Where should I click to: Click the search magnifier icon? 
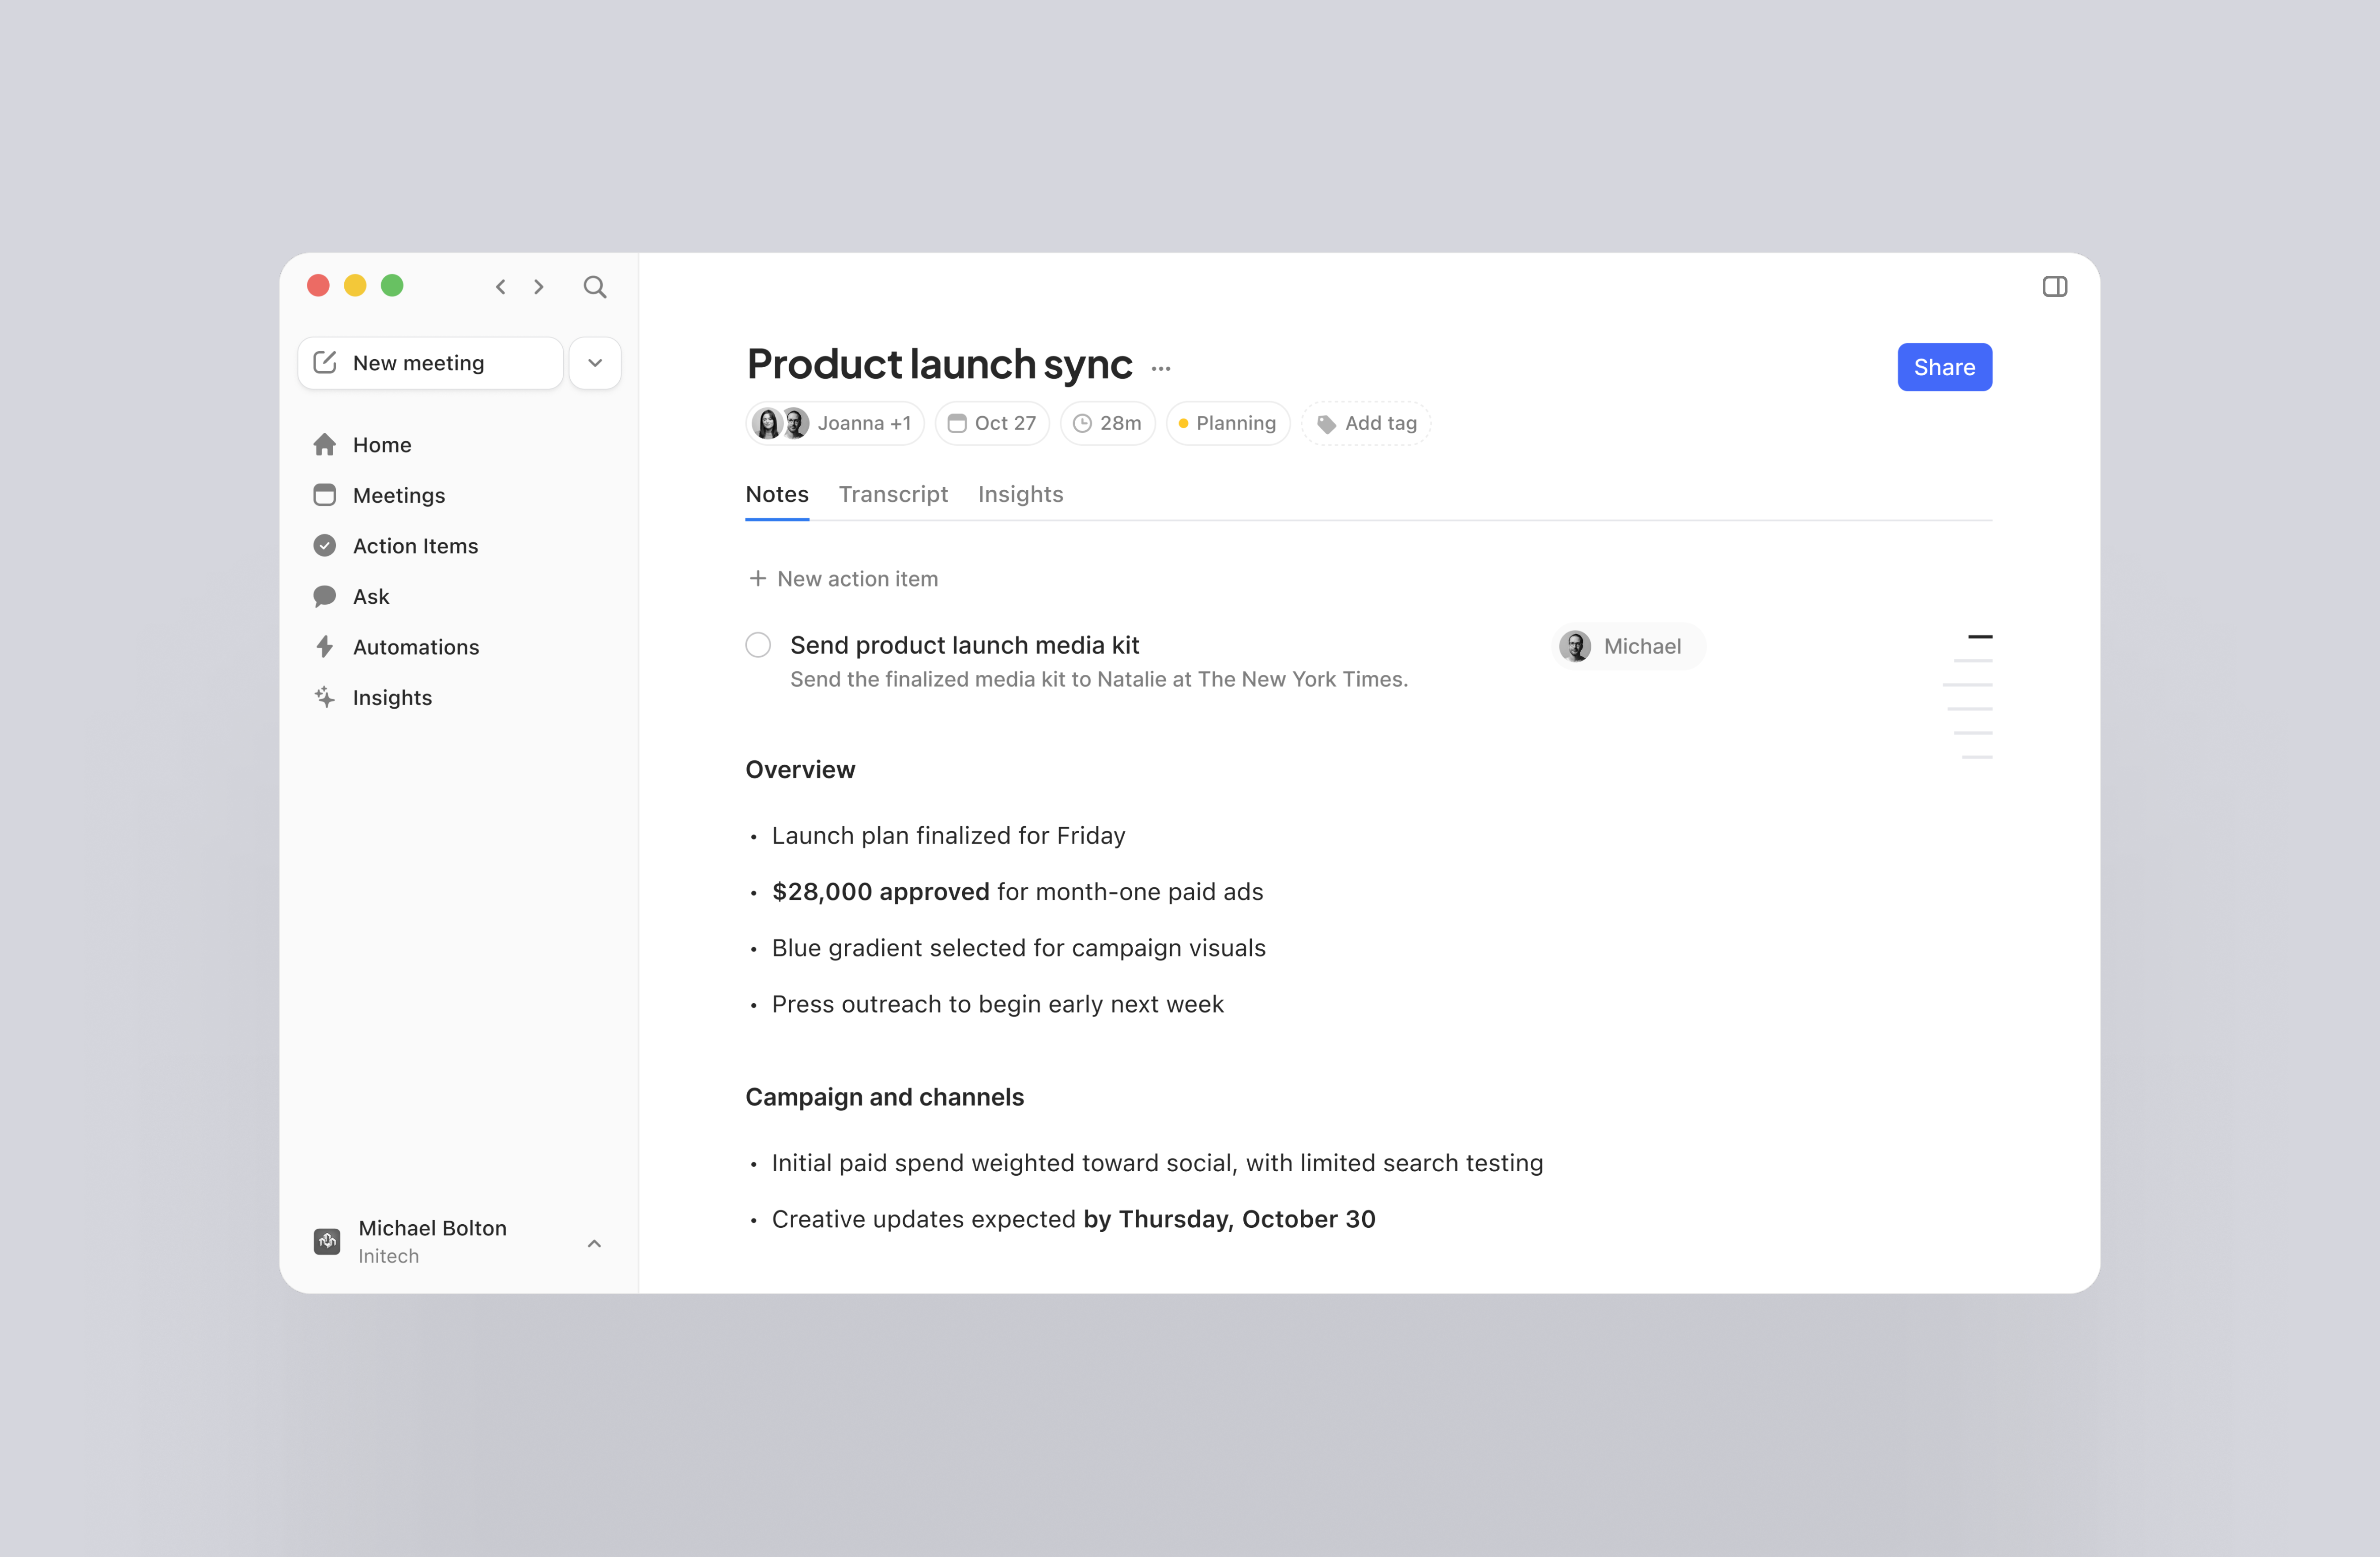point(594,287)
